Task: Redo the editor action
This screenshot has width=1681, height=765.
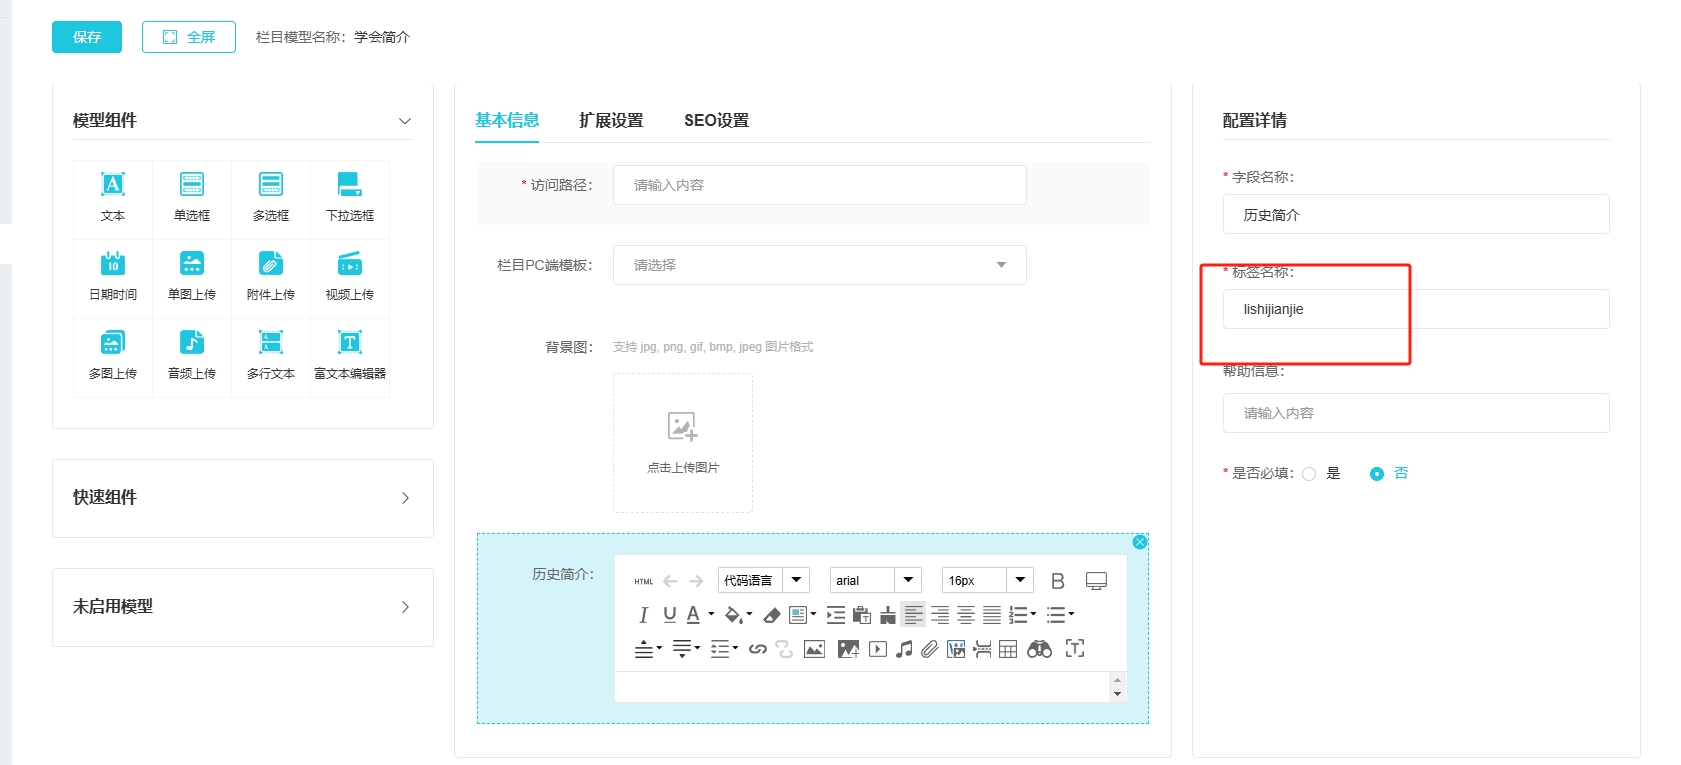Action: click(696, 581)
